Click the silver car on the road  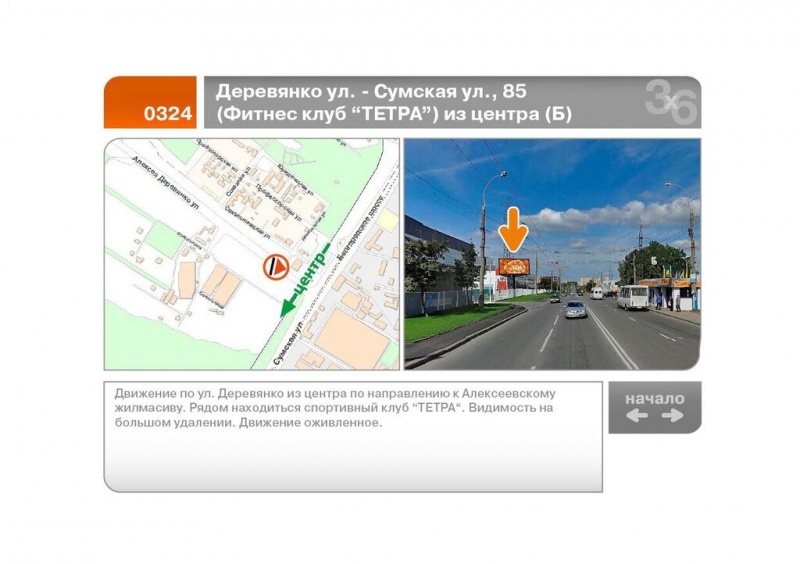coord(575,309)
